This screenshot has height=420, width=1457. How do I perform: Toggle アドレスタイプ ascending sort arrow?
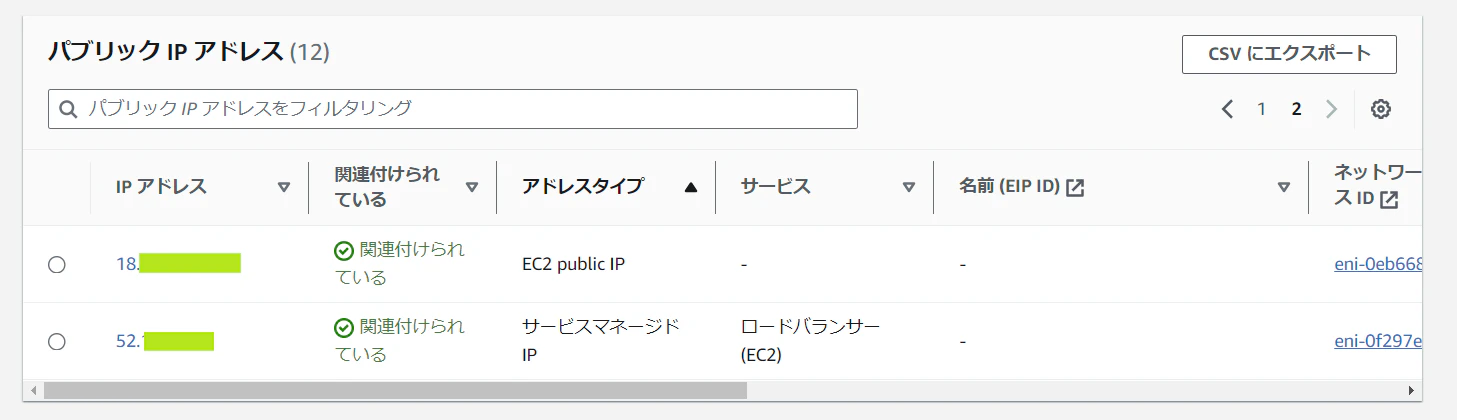pos(691,187)
